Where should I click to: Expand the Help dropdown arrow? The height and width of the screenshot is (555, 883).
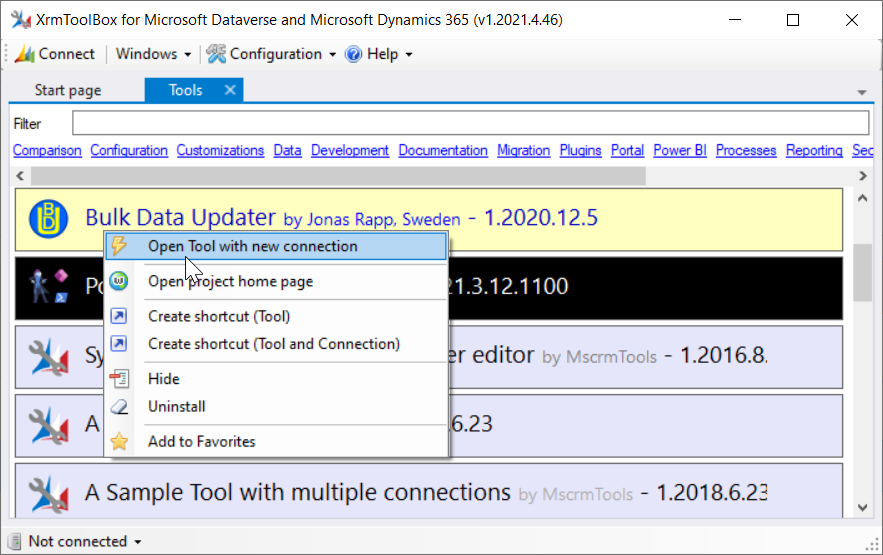pyautogui.click(x=409, y=55)
